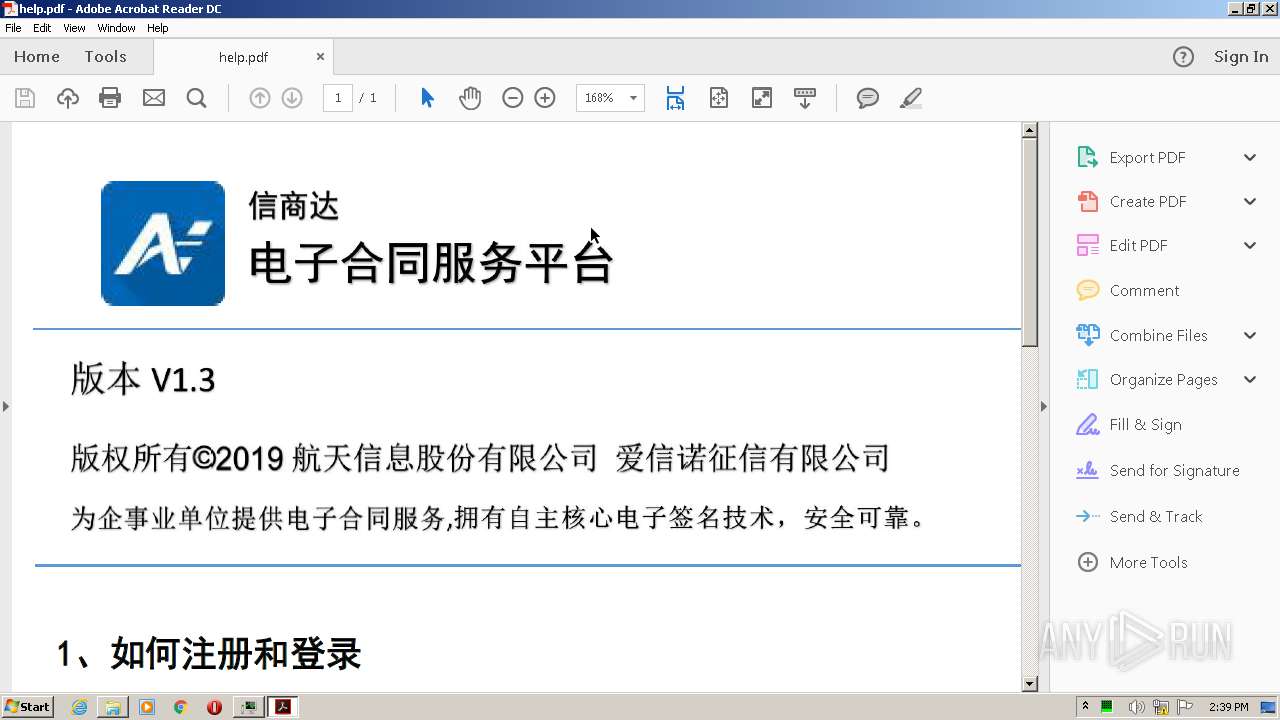This screenshot has height=720, width=1280.
Task: Click the page number input field
Action: pos(338,98)
